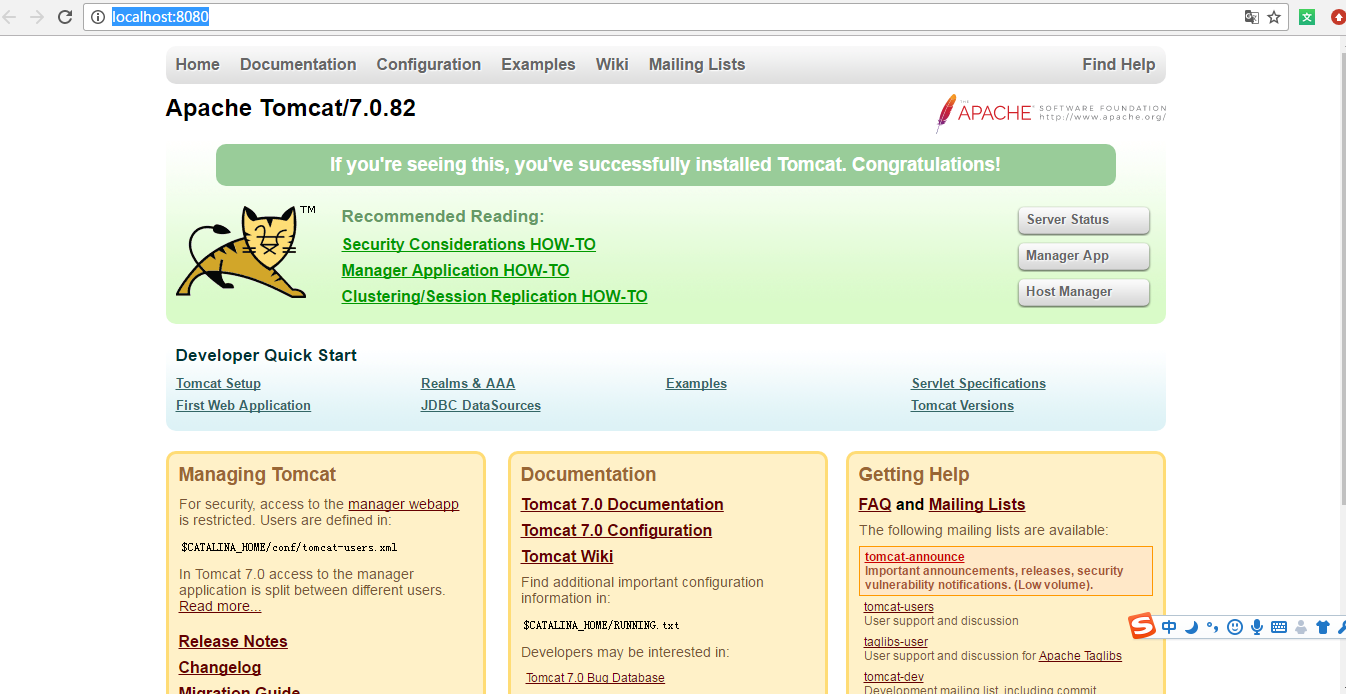1346x694 pixels.
Task: Click the Sogou S logo on IME bar
Action: tap(1142, 626)
